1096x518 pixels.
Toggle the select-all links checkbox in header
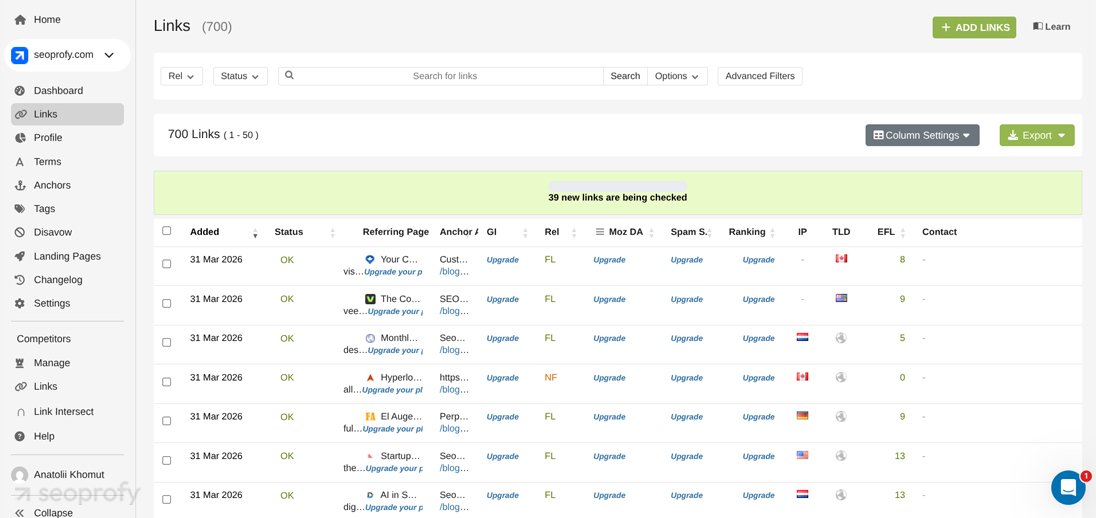(167, 231)
